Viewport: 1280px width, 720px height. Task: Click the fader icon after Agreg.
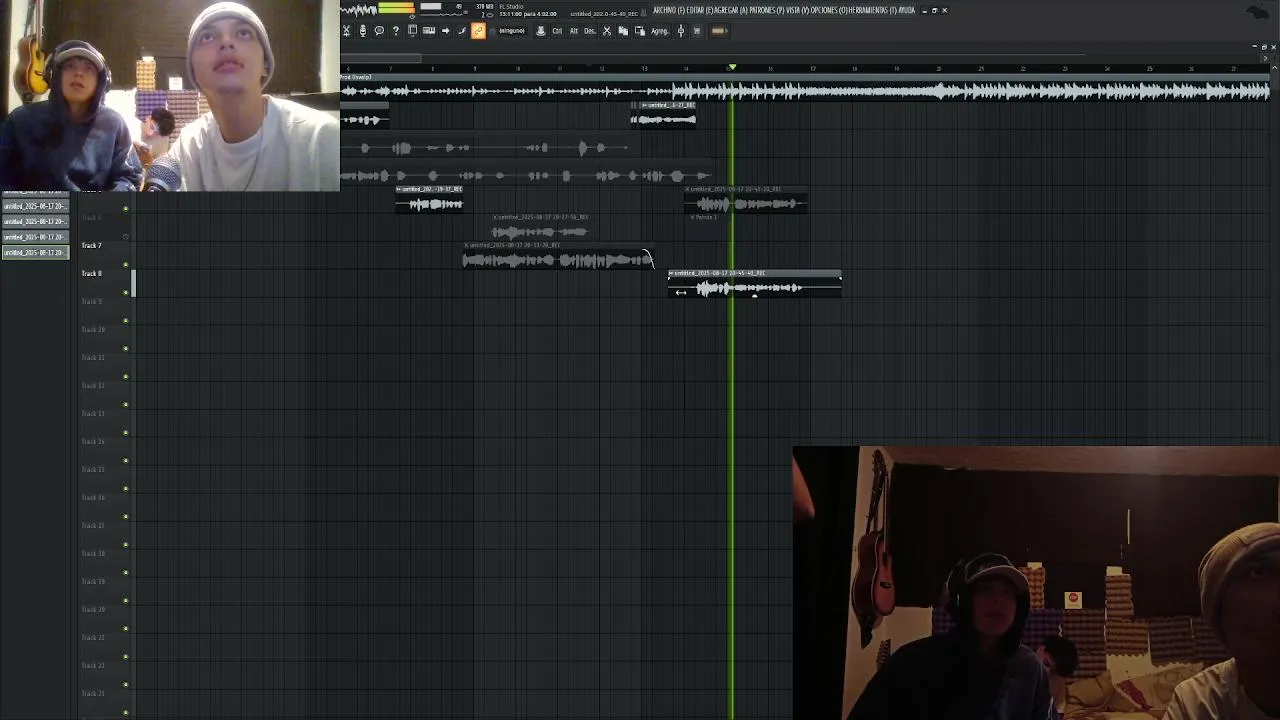tap(681, 31)
